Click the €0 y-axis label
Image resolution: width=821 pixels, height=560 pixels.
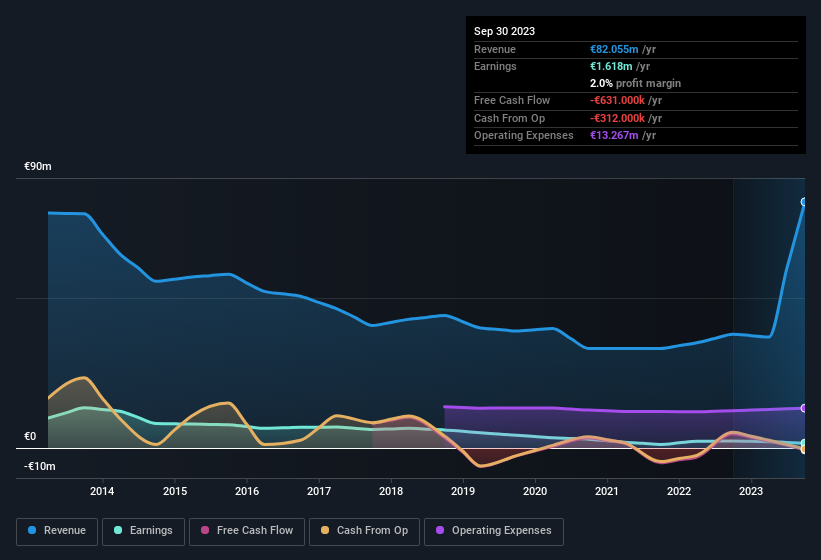(x=30, y=436)
